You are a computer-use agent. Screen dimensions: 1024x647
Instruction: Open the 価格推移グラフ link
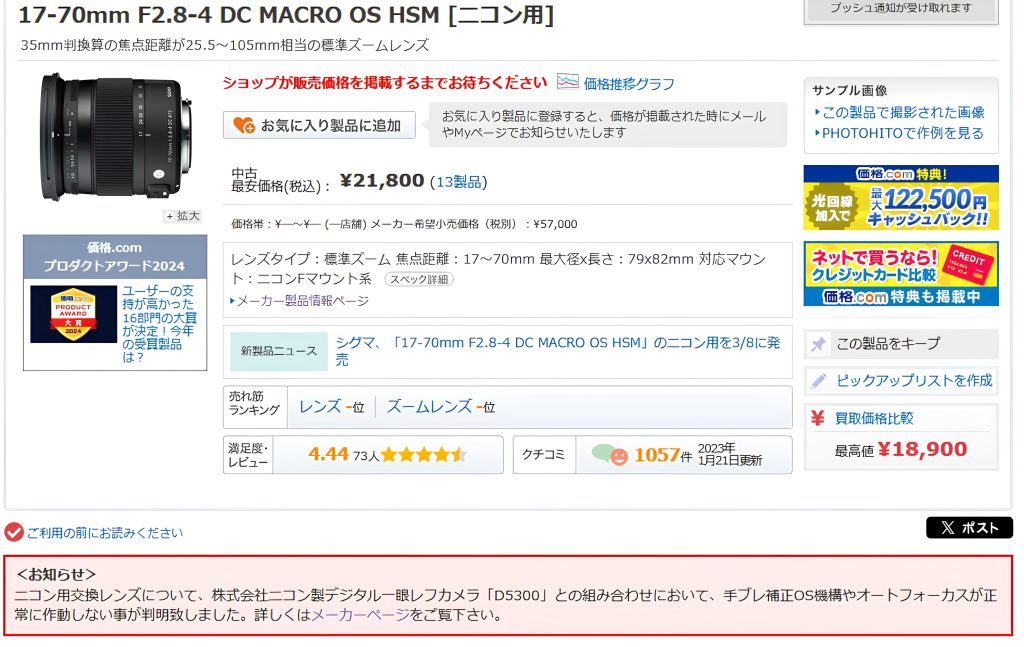(x=629, y=84)
